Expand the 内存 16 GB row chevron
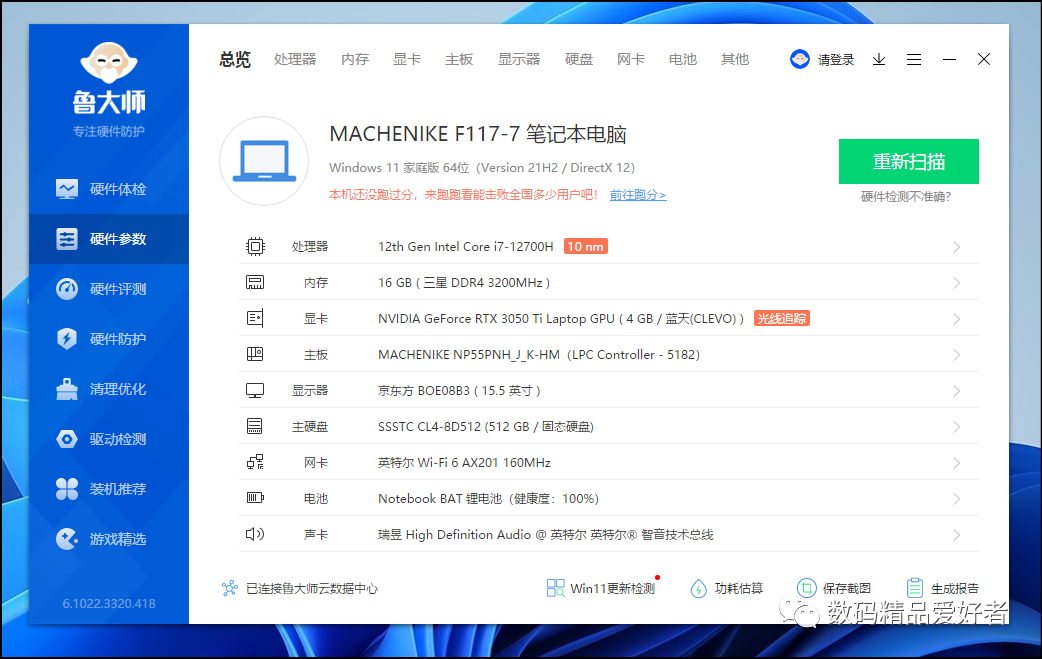This screenshot has height=659, width=1042. coord(957,283)
